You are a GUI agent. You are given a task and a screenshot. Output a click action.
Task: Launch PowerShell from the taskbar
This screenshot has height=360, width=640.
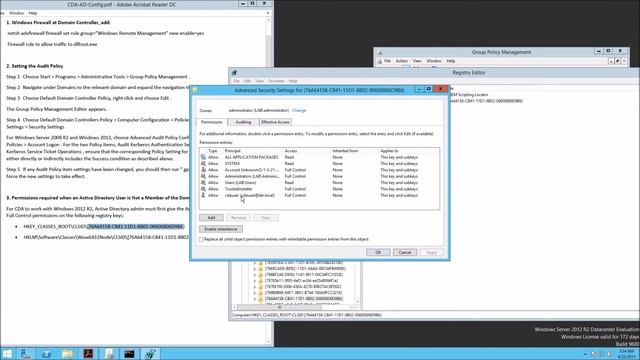47,354
